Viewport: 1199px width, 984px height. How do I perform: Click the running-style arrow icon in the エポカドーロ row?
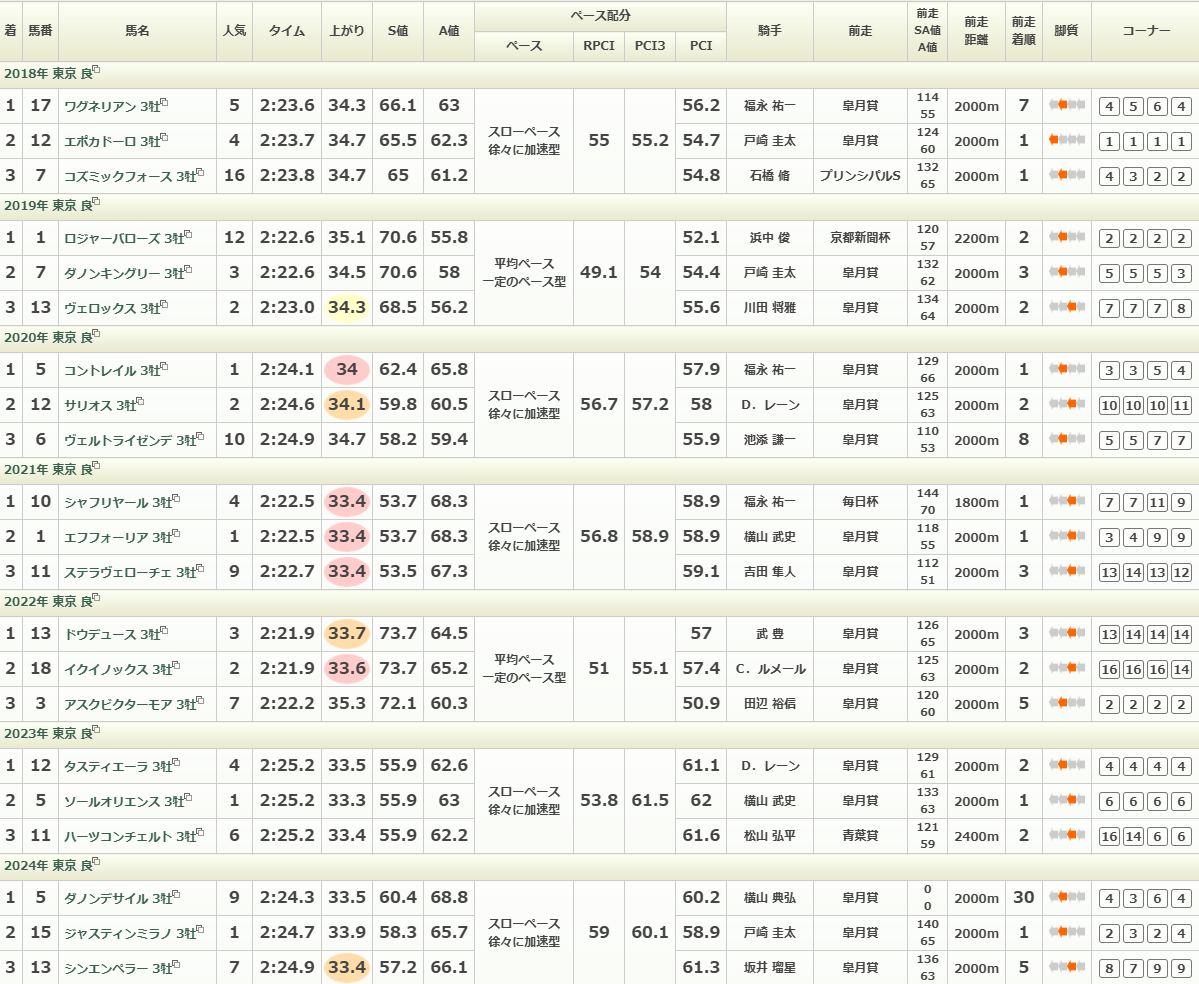1066,141
